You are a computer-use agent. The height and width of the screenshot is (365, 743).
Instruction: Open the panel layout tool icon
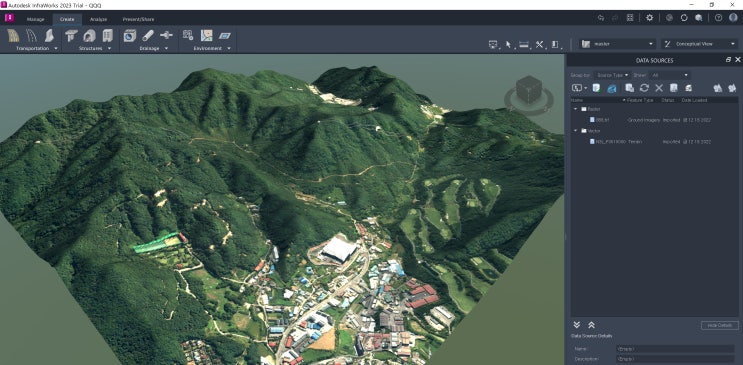click(555, 45)
